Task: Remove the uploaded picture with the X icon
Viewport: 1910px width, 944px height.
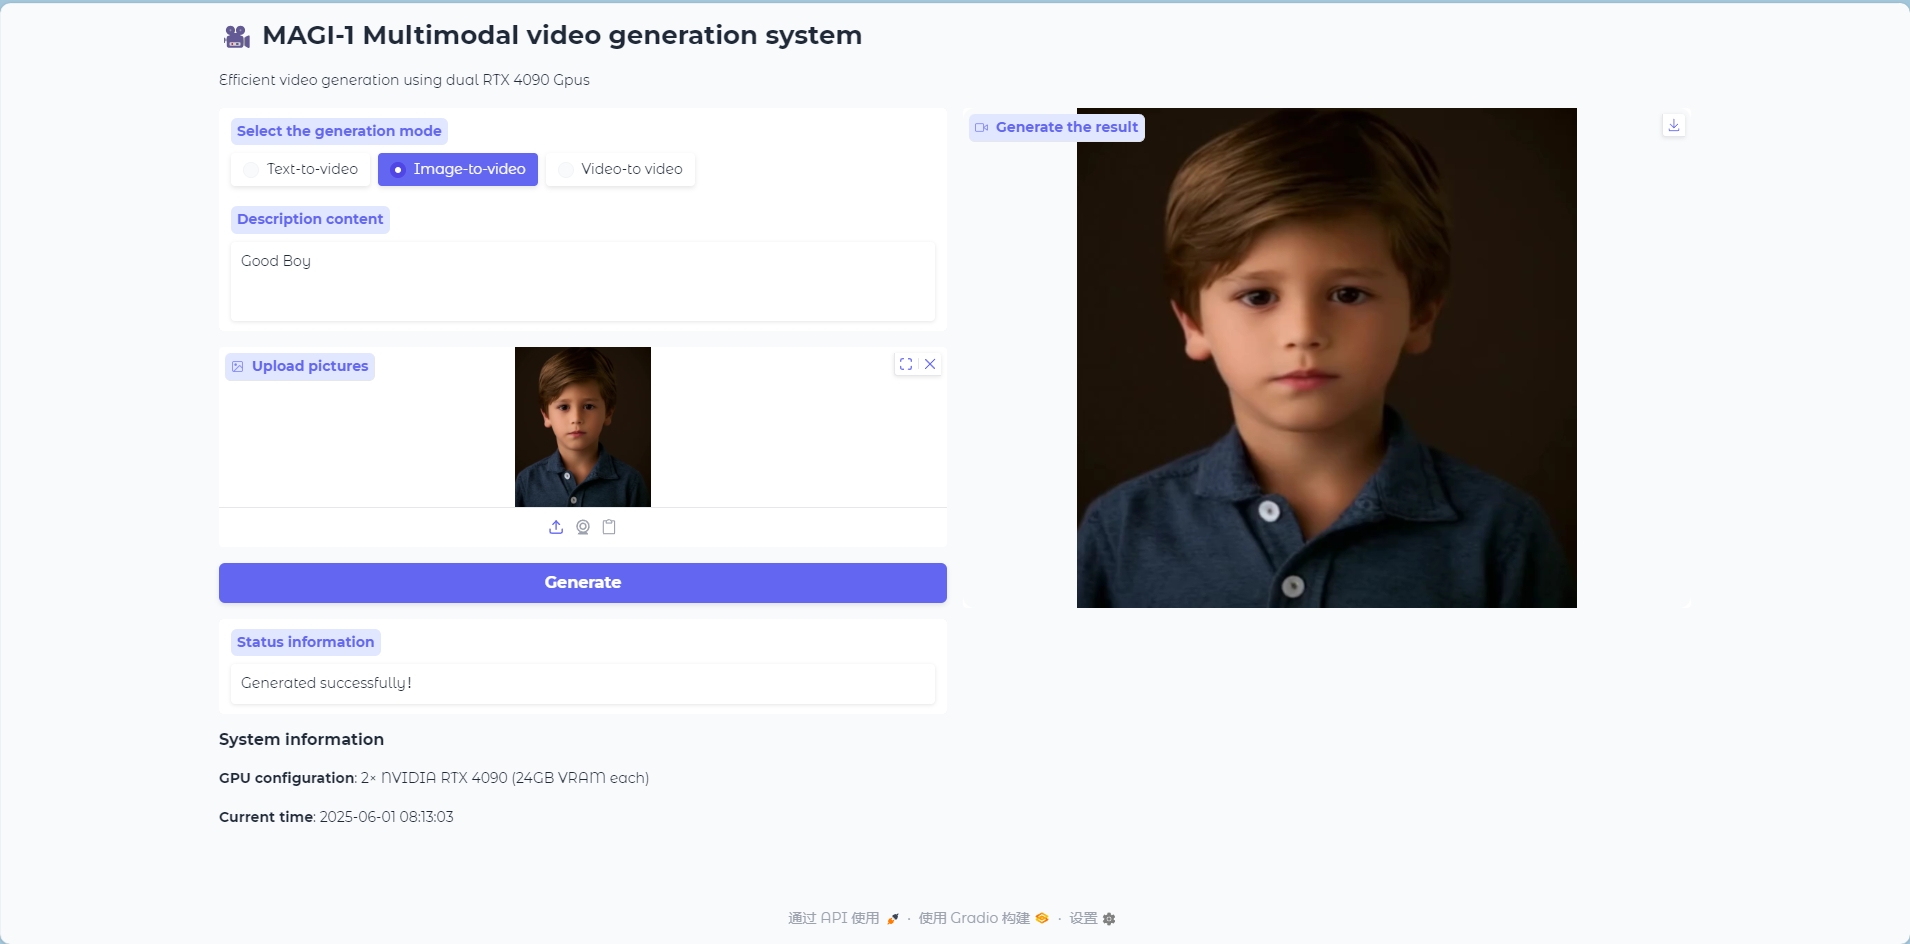Action: [930, 364]
